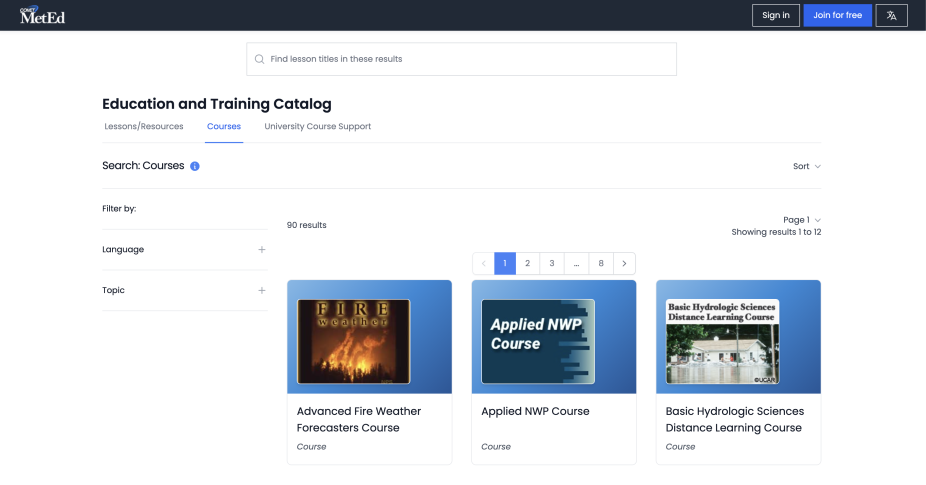The width and height of the screenshot is (926, 485).
Task: Click the Sign in button
Action: coord(775,15)
